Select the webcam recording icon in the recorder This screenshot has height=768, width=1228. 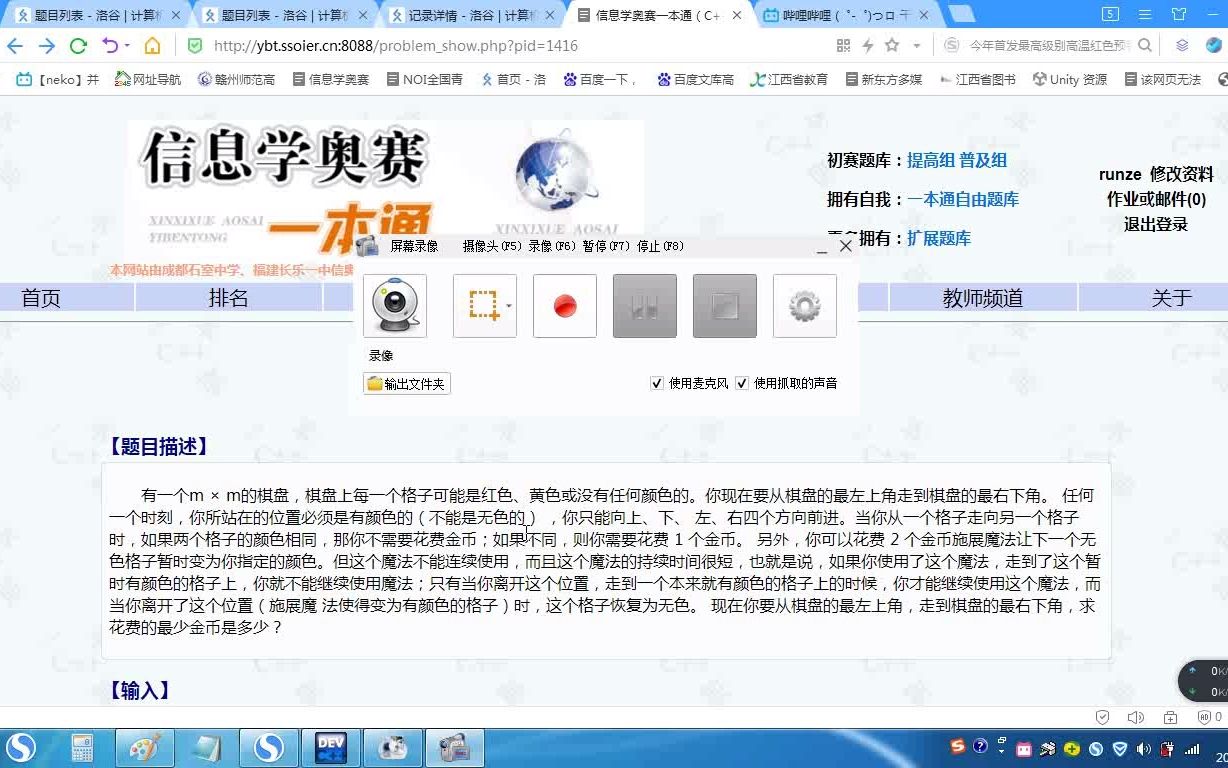point(394,306)
